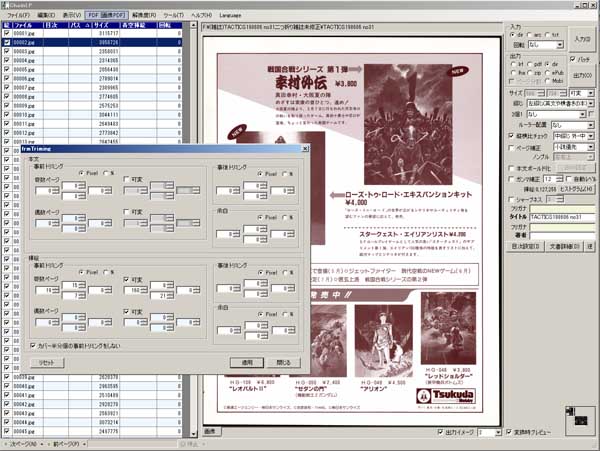Enable the ガンマ補正 checkbox

(x=511, y=179)
